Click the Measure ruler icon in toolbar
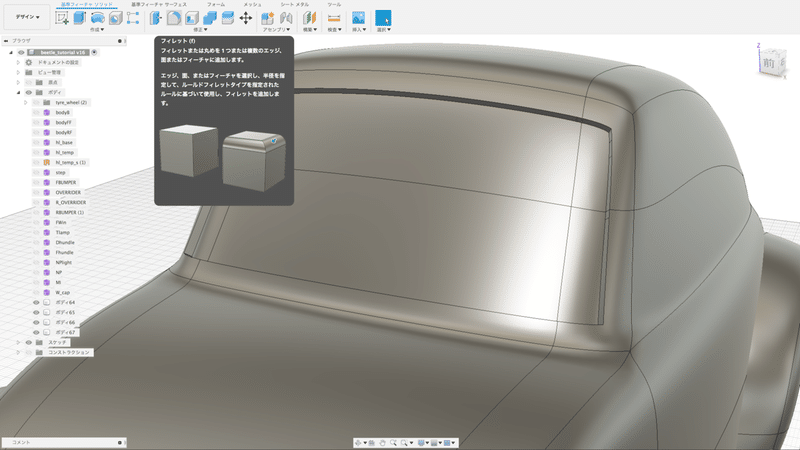800x450 pixels. tap(333, 18)
